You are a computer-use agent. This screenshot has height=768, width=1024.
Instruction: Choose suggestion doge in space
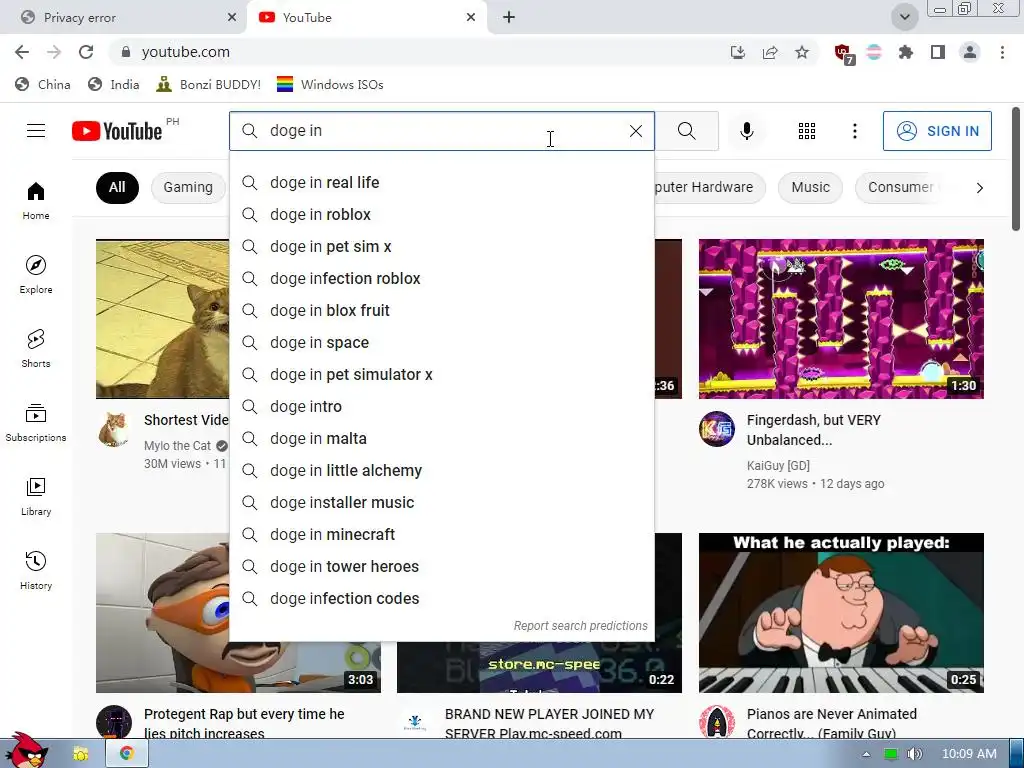coord(442,343)
